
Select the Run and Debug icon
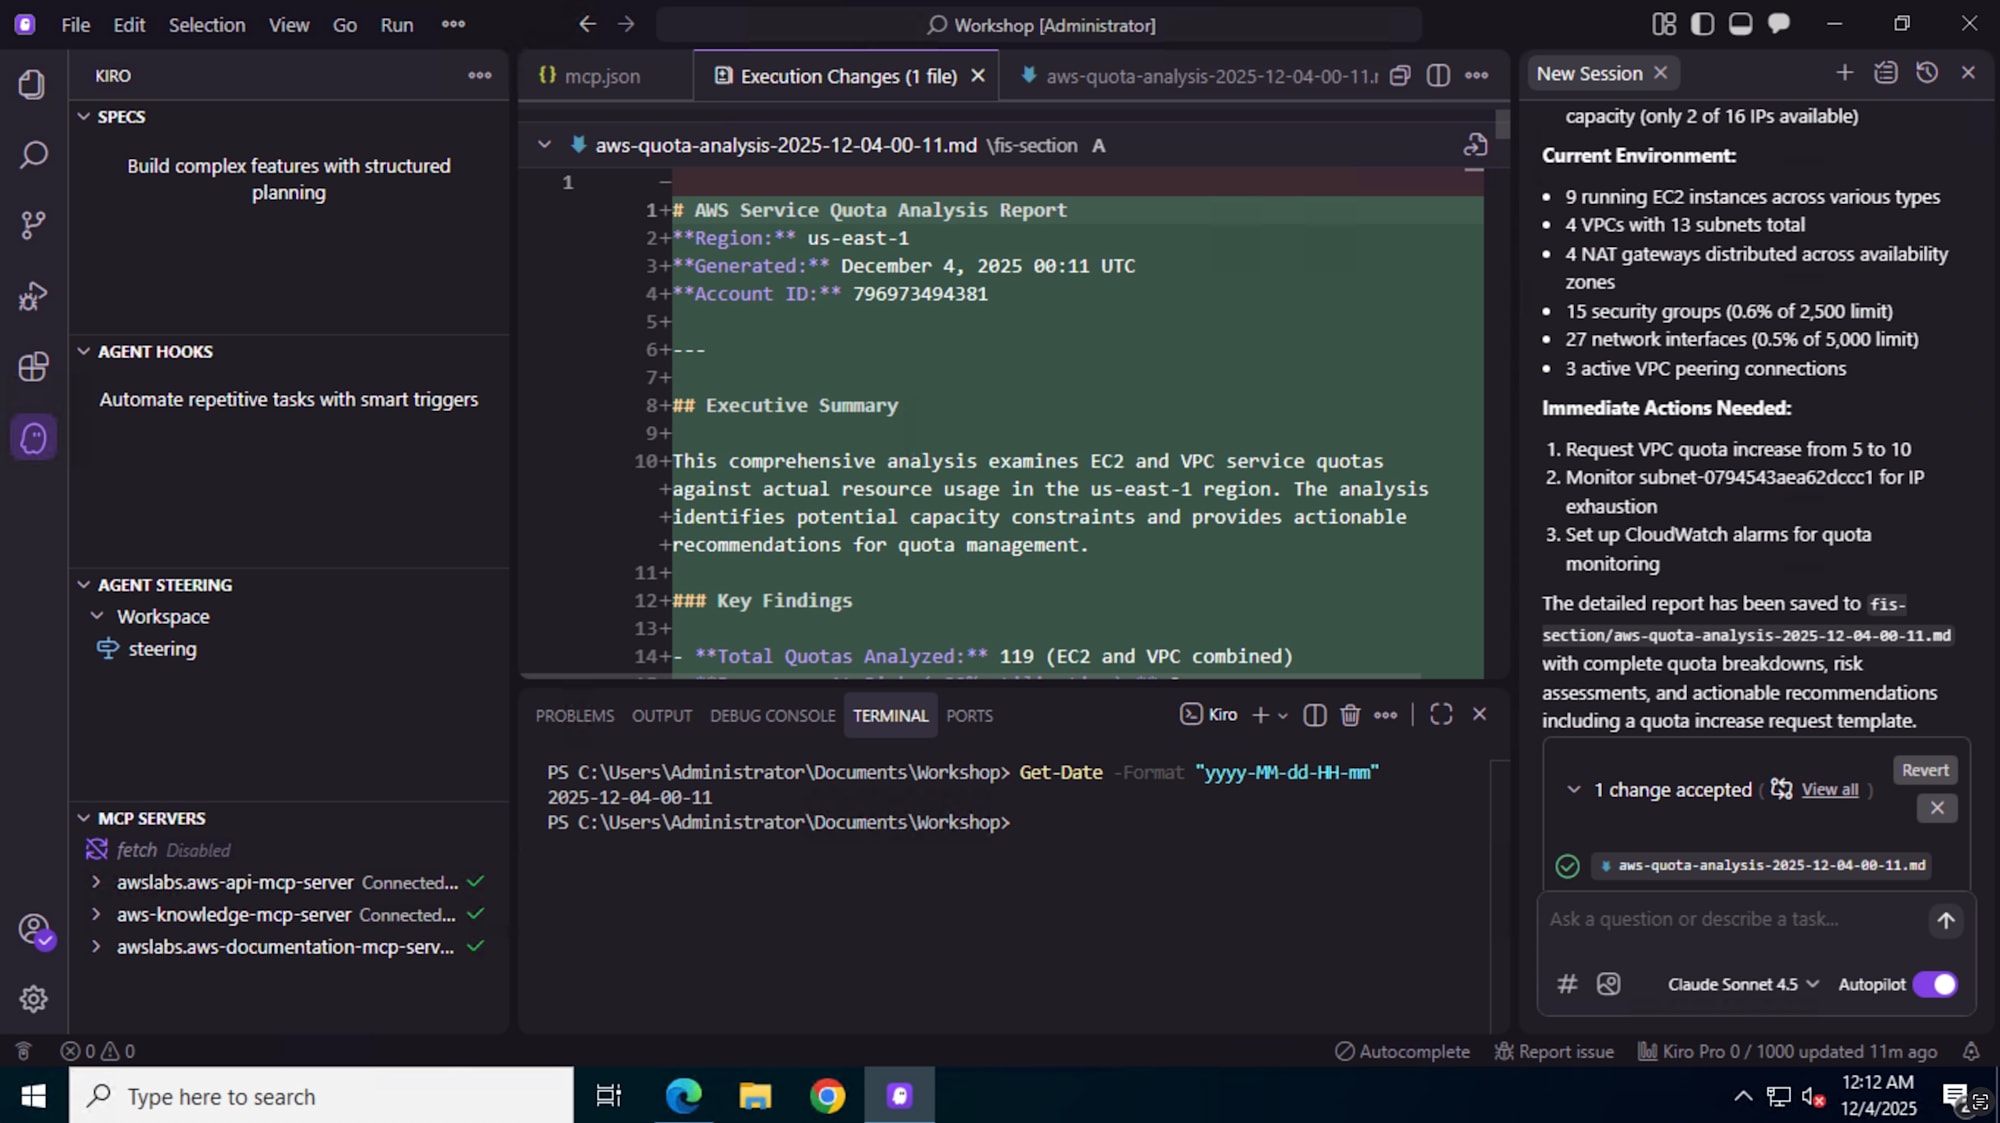tap(33, 296)
